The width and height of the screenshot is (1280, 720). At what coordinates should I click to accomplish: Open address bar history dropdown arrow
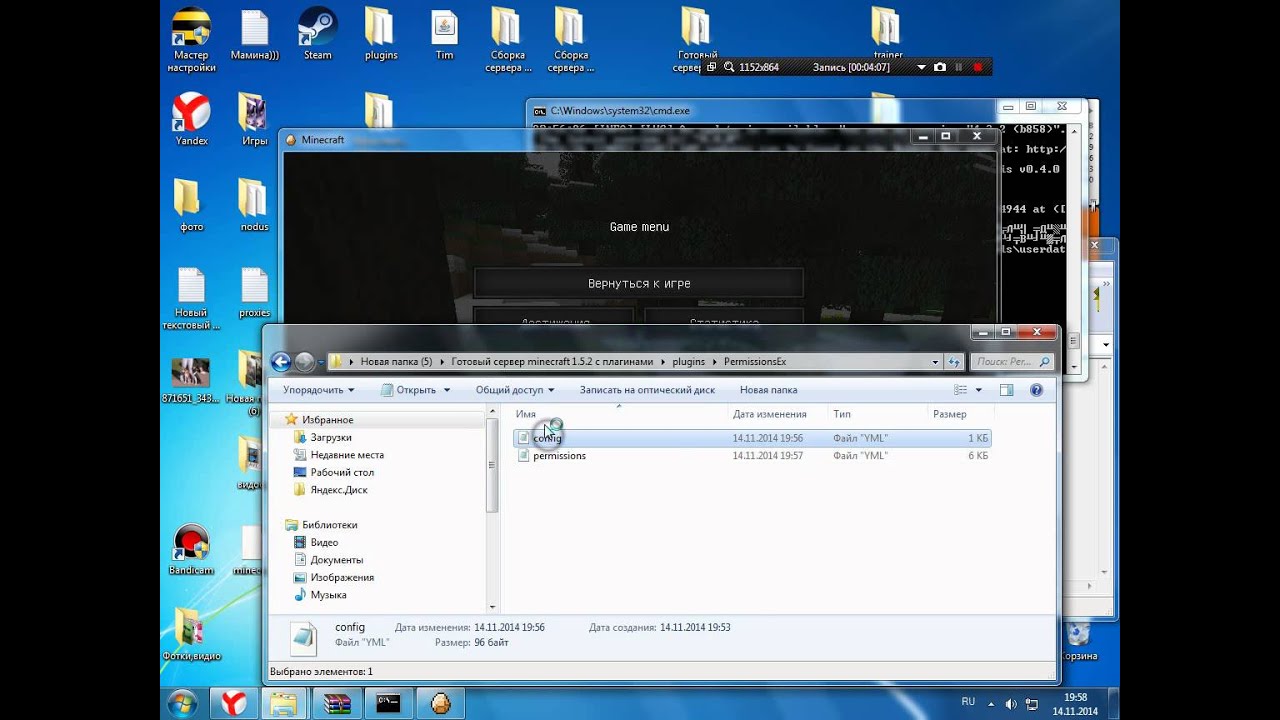tap(936, 362)
